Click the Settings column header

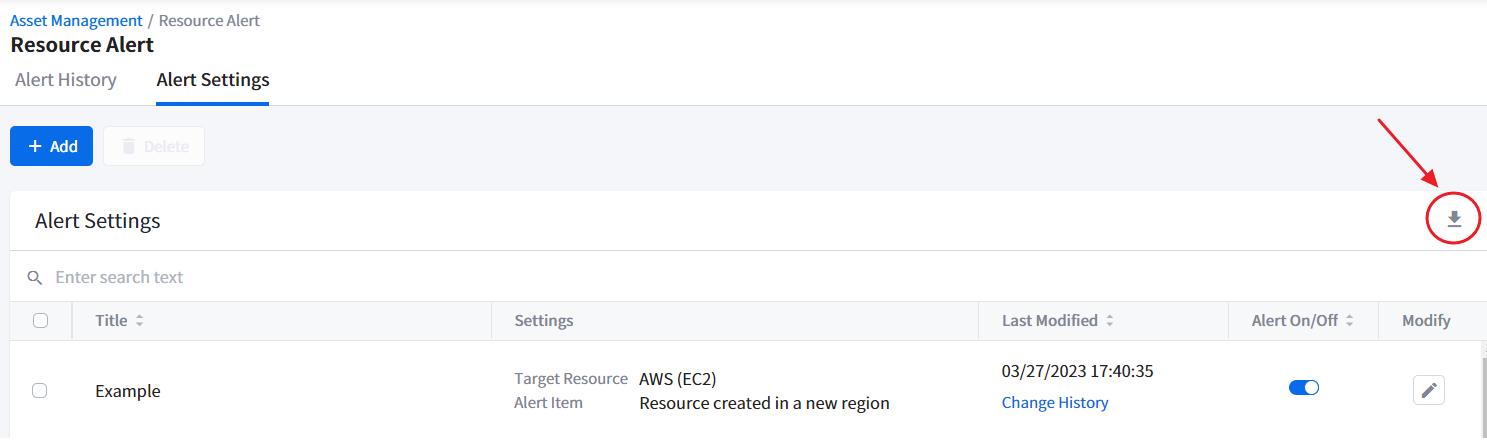[x=544, y=321]
